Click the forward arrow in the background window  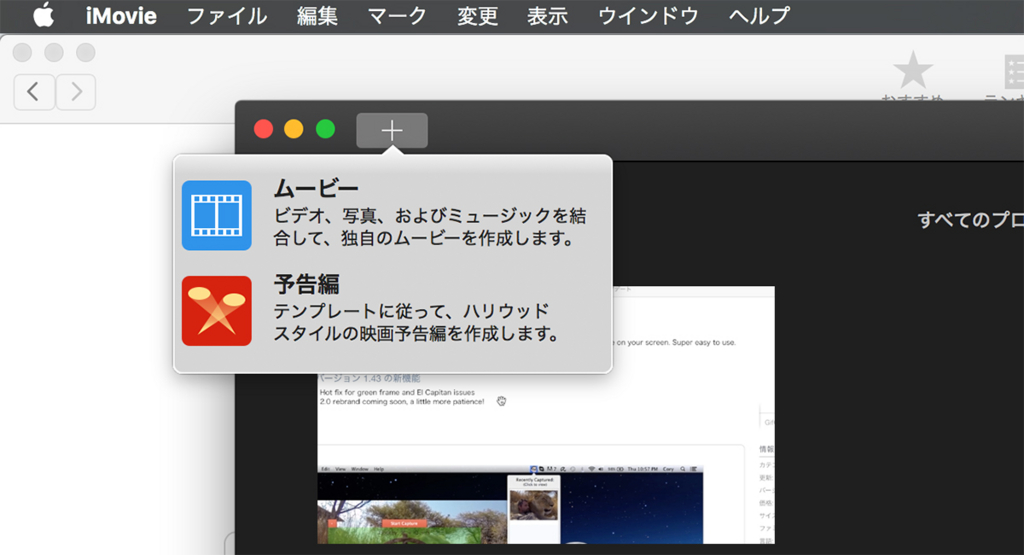76,91
